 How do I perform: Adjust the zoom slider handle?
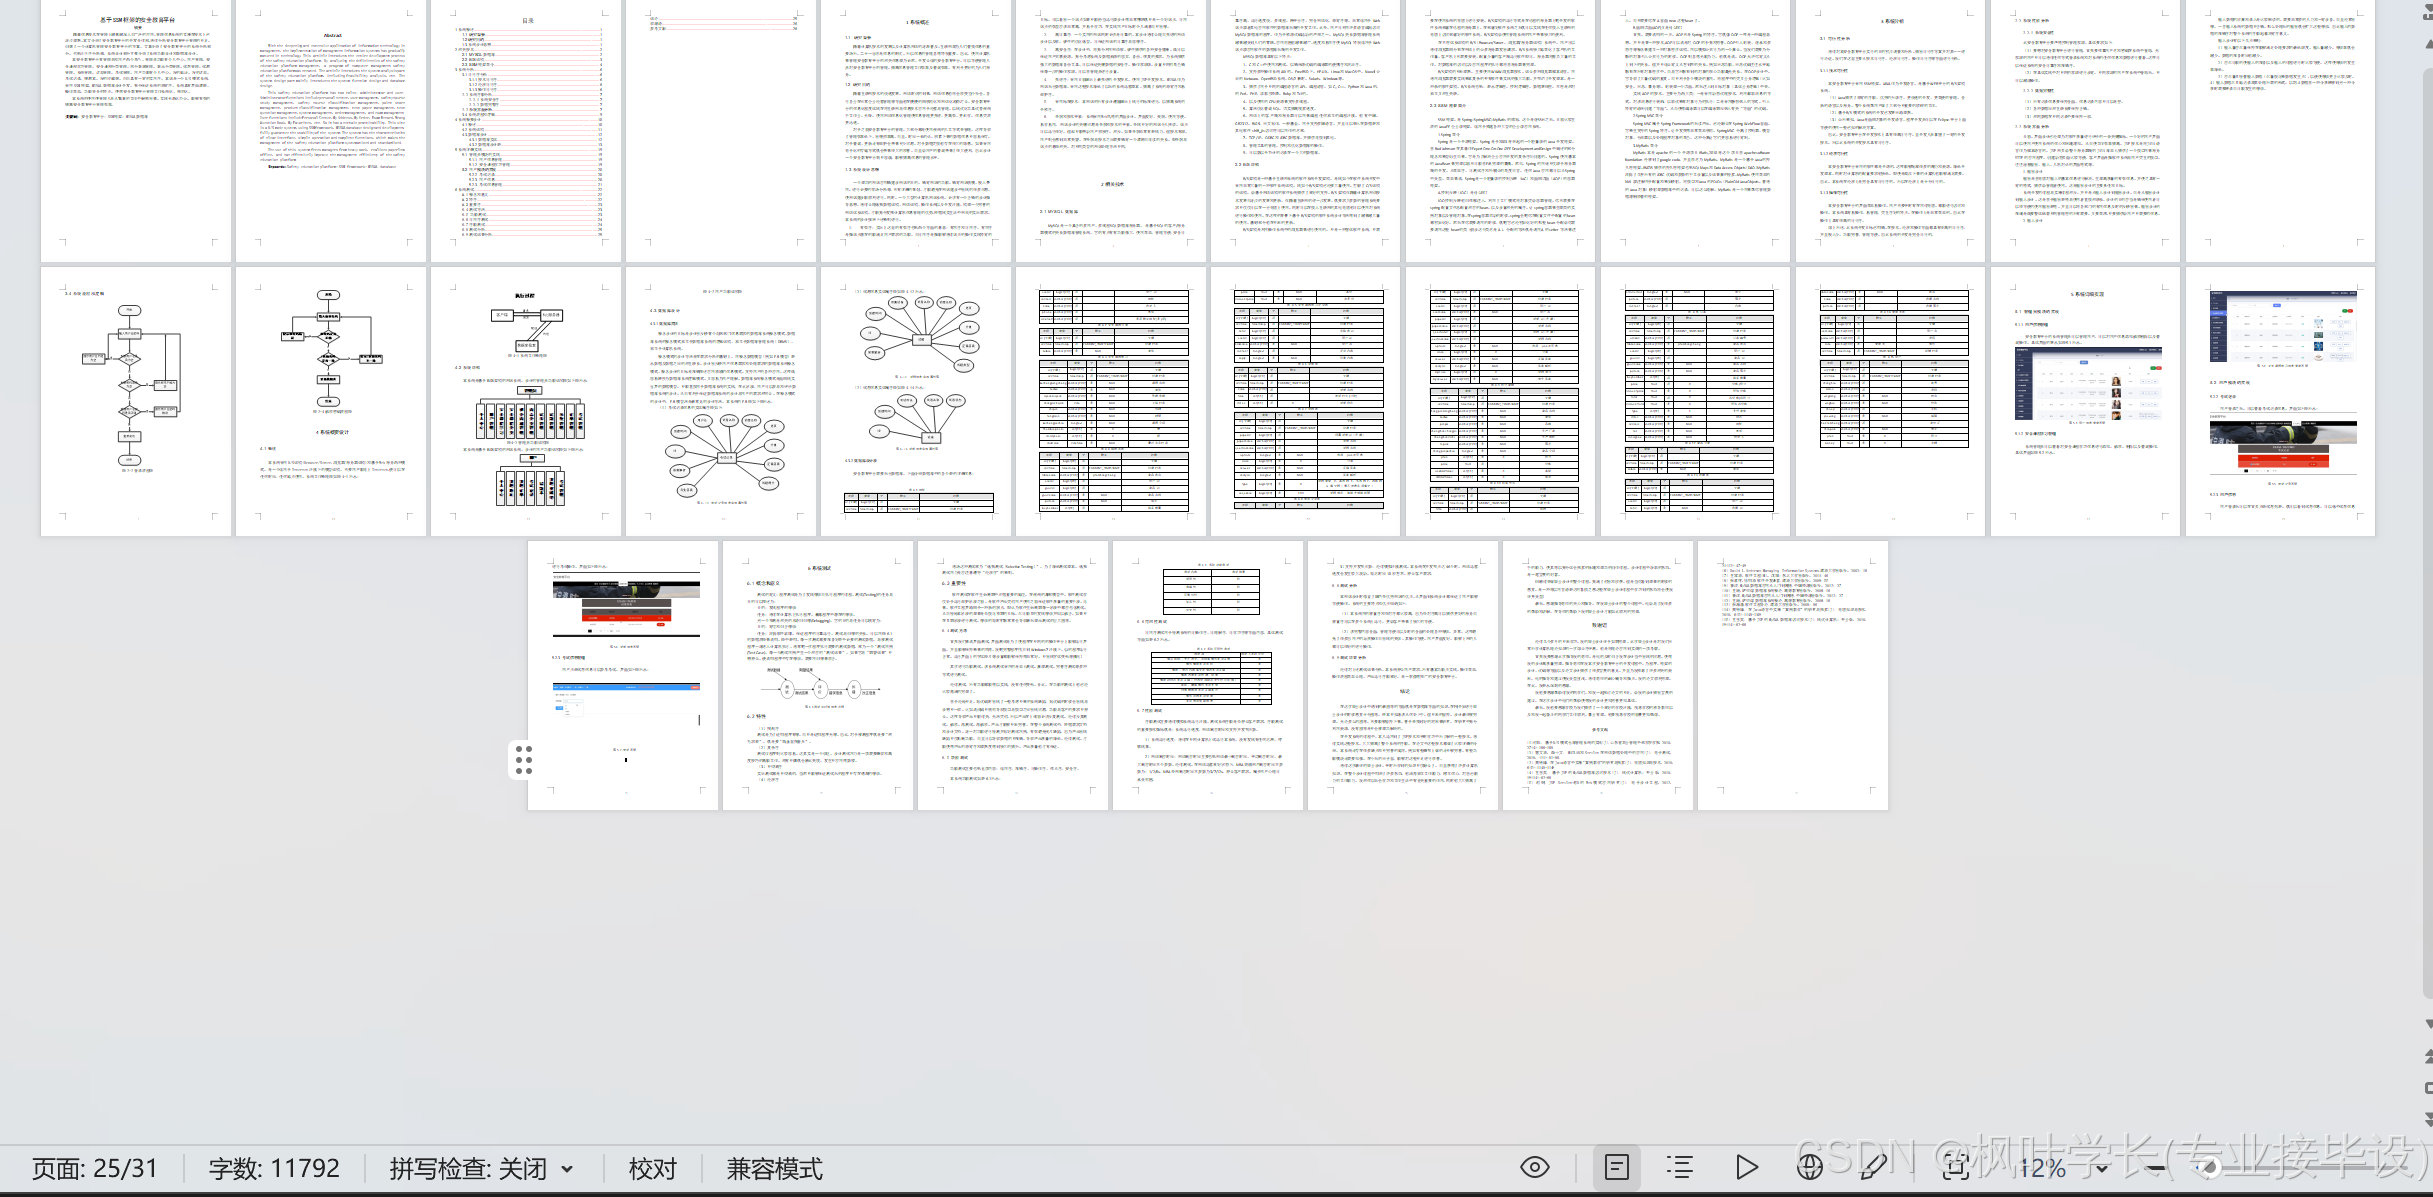2211,1167
